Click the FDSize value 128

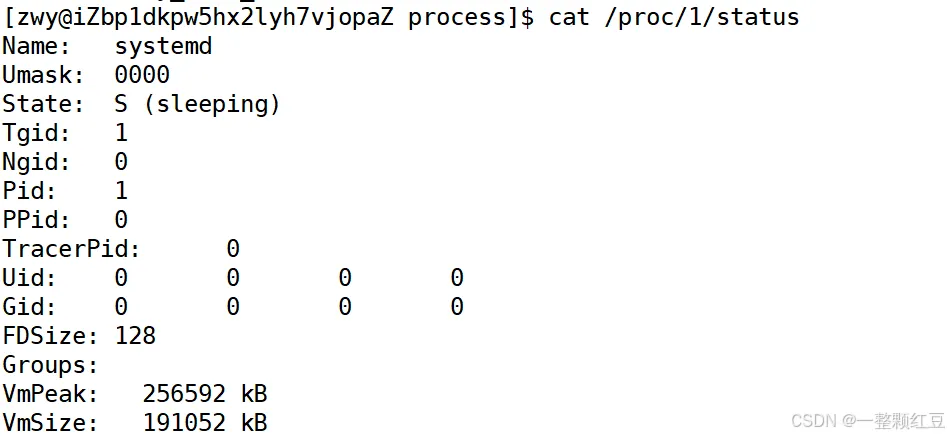(135, 336)
